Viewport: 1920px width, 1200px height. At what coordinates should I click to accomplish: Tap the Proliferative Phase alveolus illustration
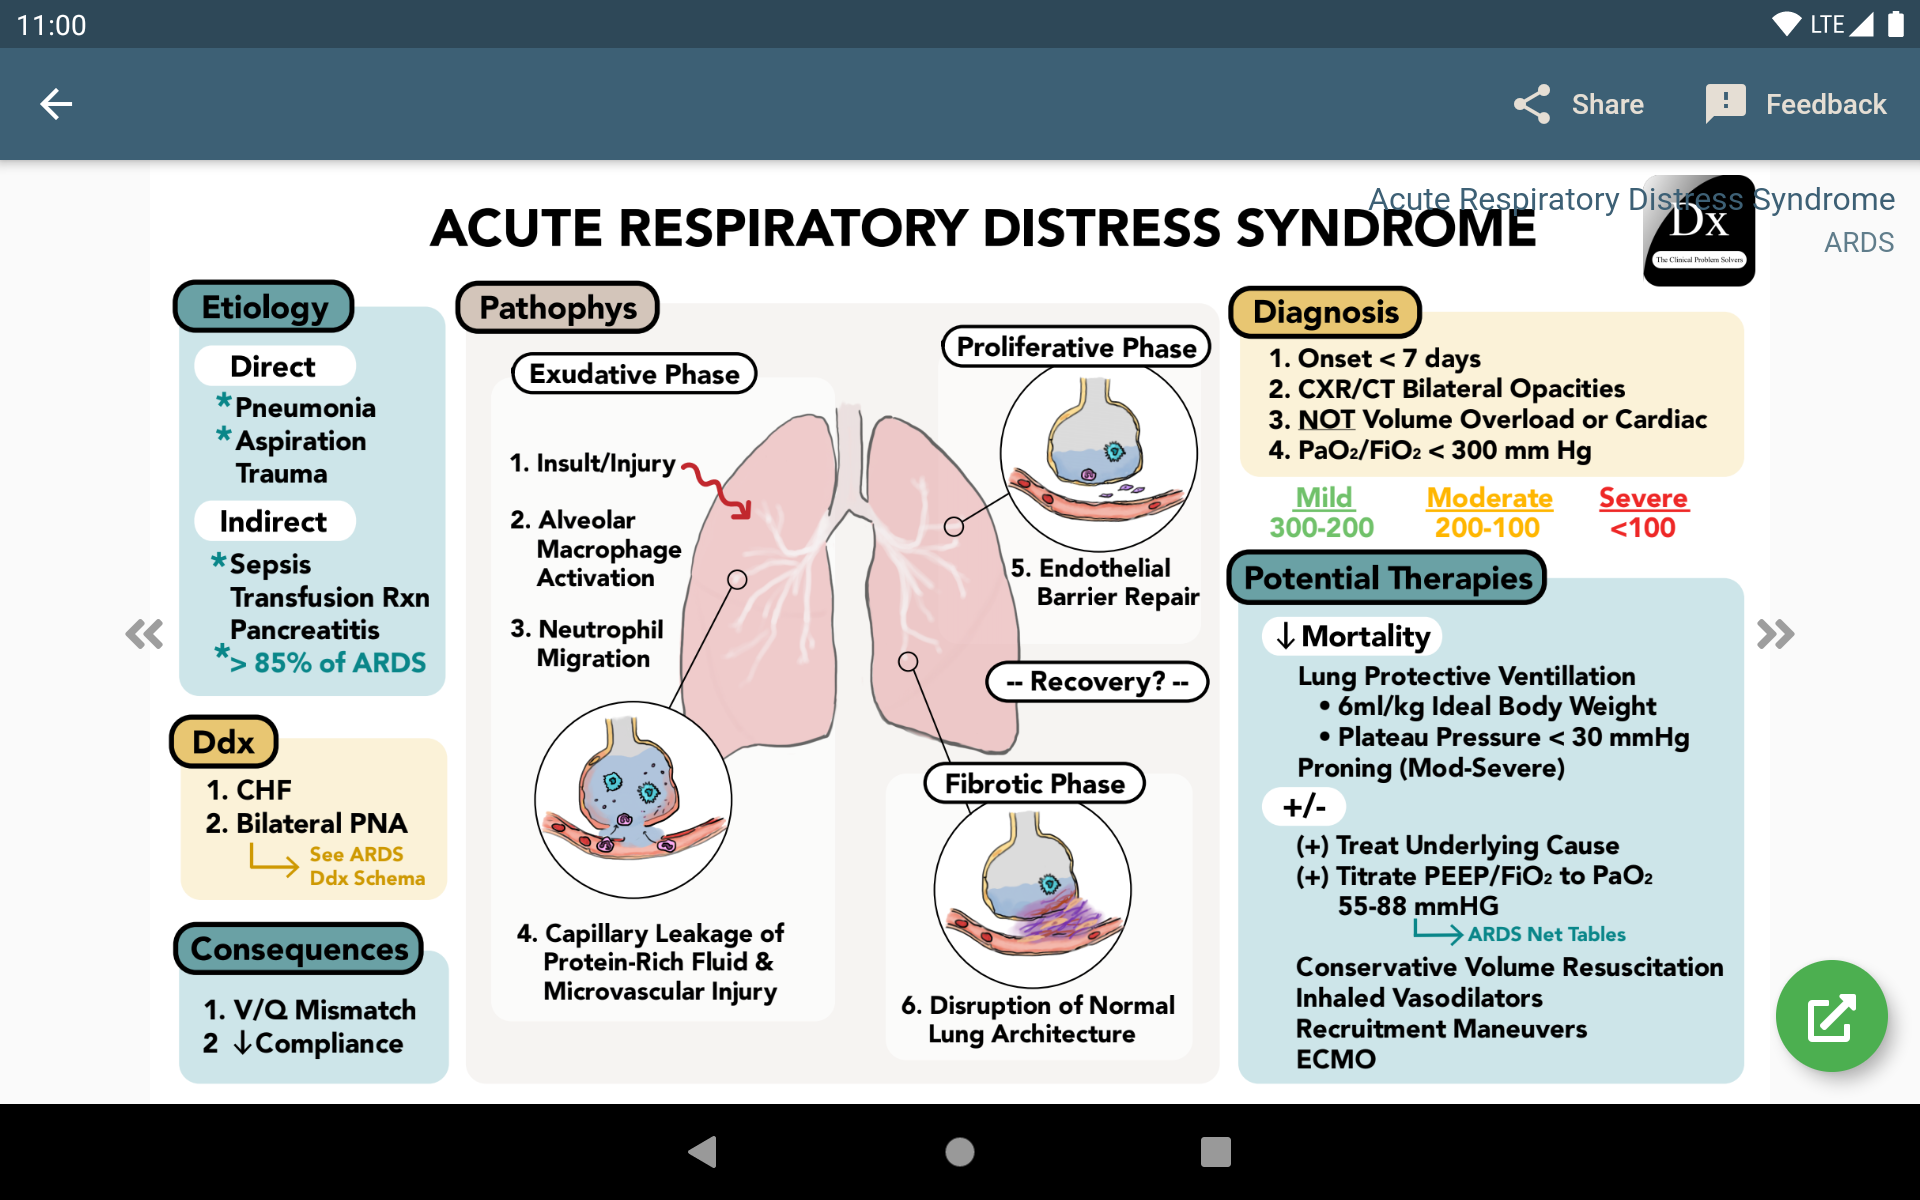coord(1098,454)
